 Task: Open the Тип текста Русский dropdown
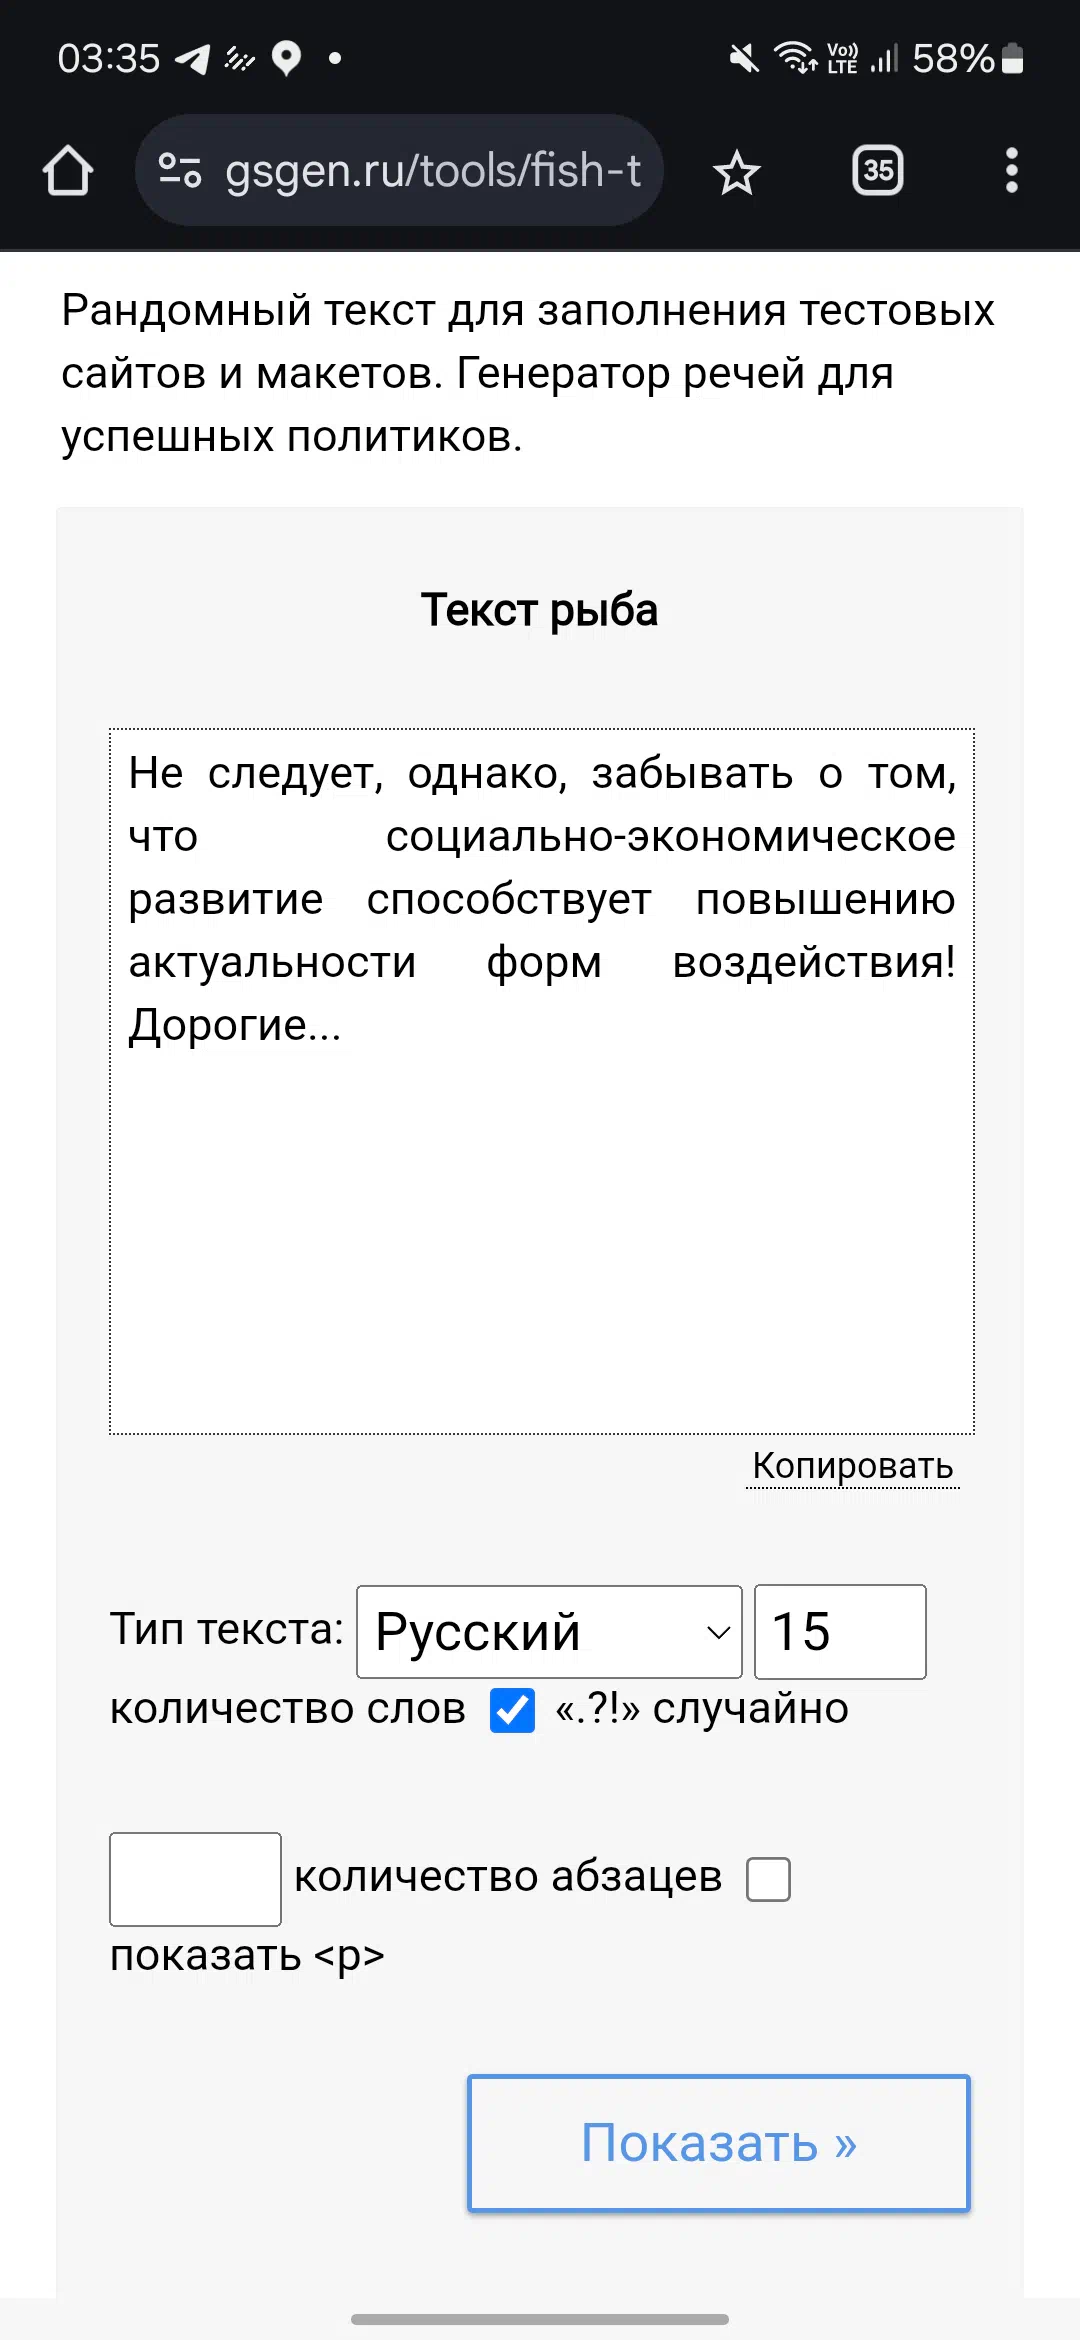click(x=549, y=1632)
